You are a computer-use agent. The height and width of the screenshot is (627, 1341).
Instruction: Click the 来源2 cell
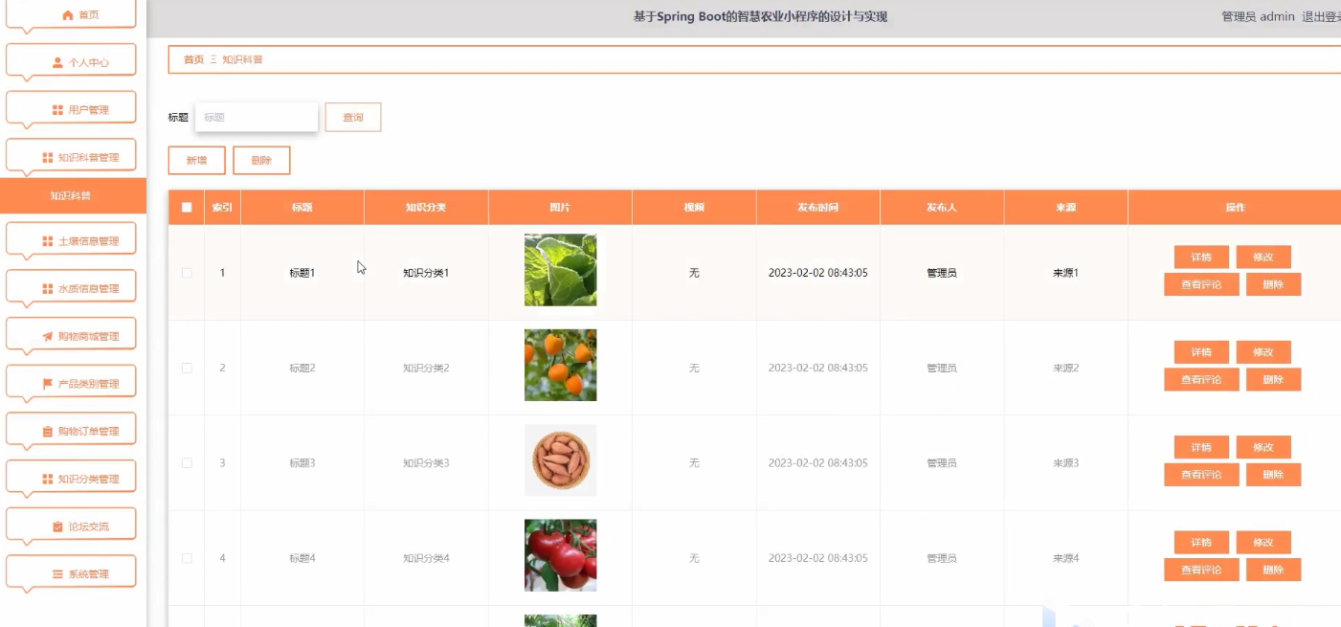(x=1066, y=368)
